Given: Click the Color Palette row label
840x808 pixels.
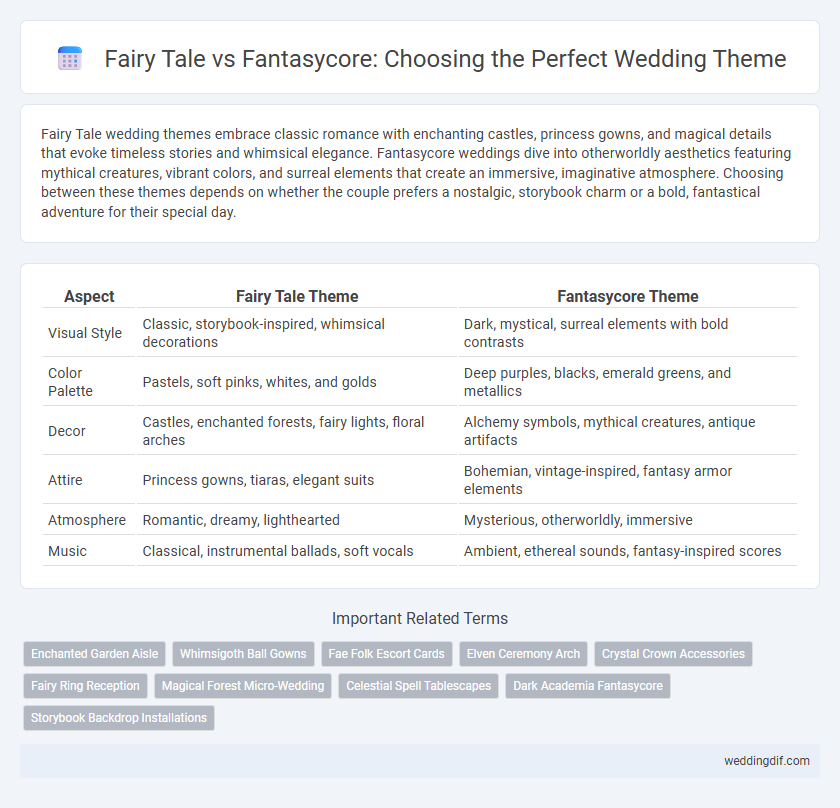Looking at the screenshot, I should (70, 382).
